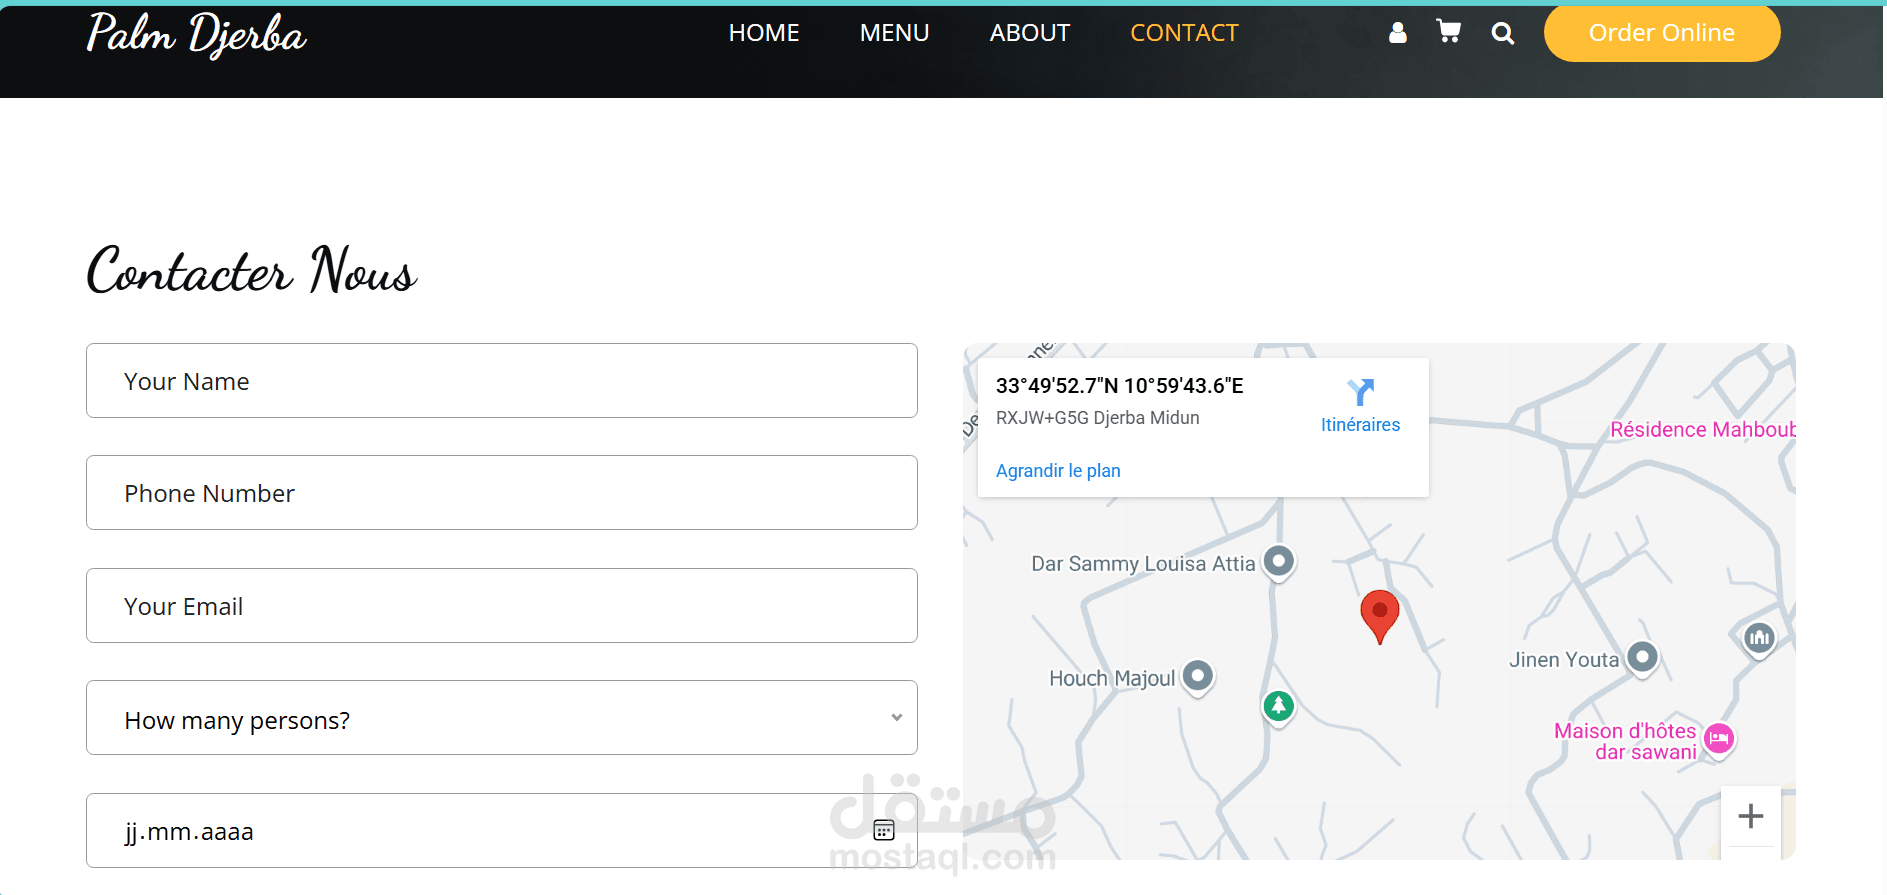Screen dimensions: 1887x895
Task: Focus the Your Name field
Action: pyautogui.click(x=502, y=381)
